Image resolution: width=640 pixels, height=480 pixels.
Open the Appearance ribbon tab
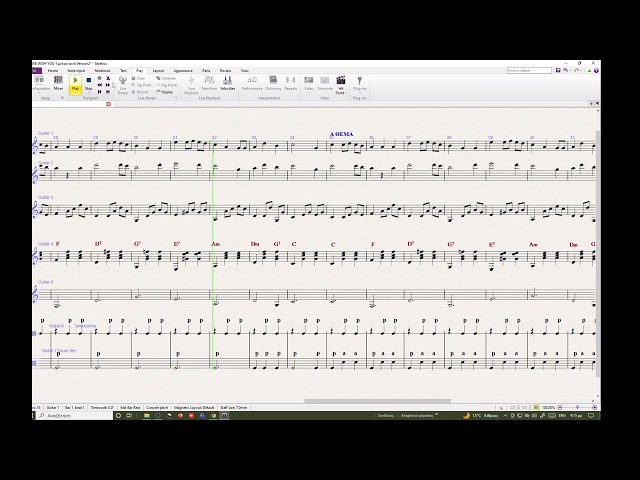coord(183,71)
